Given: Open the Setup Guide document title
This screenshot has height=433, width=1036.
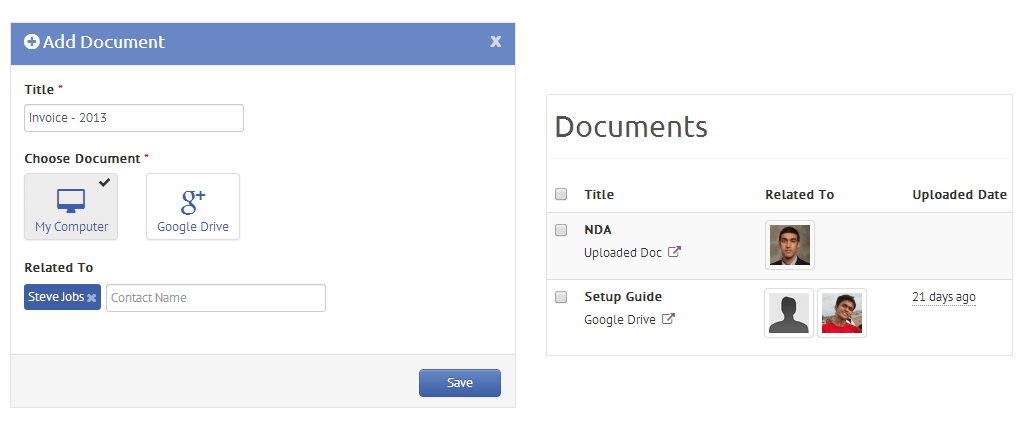Looking at the screenshot, I should pyautogui.click(x=623, y=297).
